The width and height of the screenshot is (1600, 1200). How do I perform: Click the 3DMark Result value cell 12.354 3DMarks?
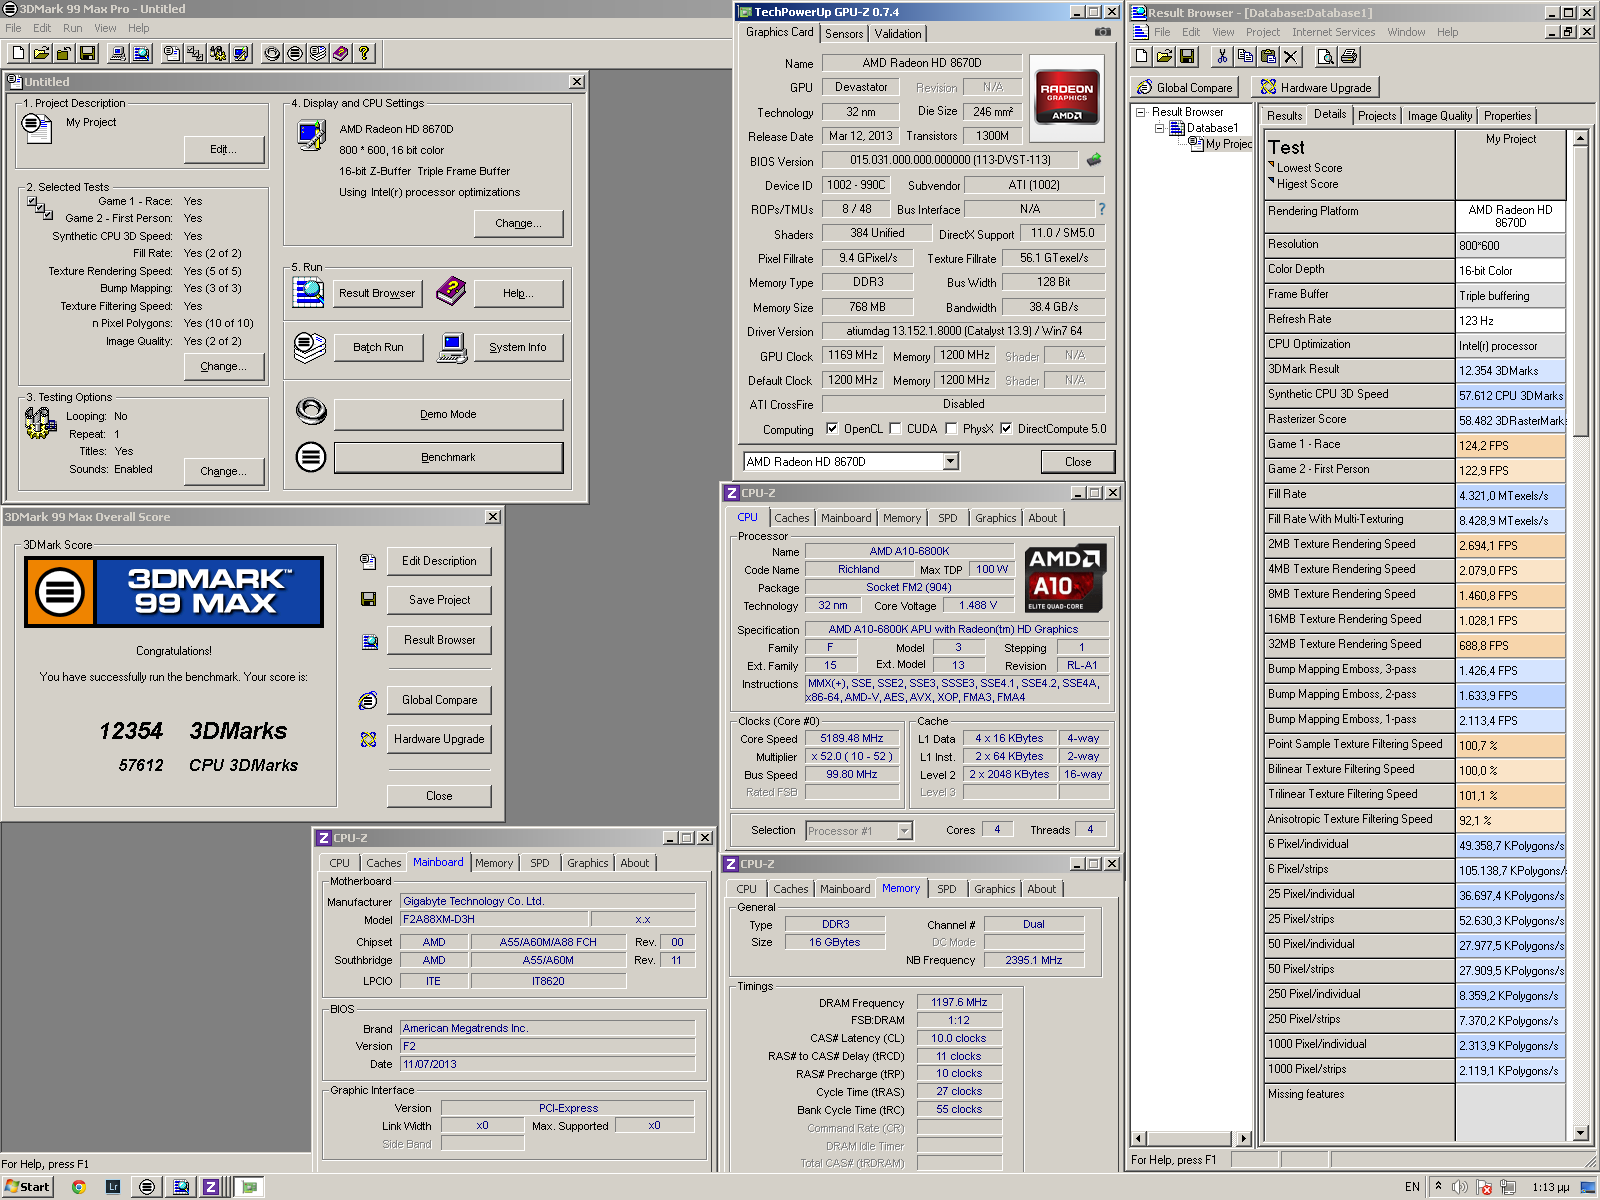point(1510,370)
